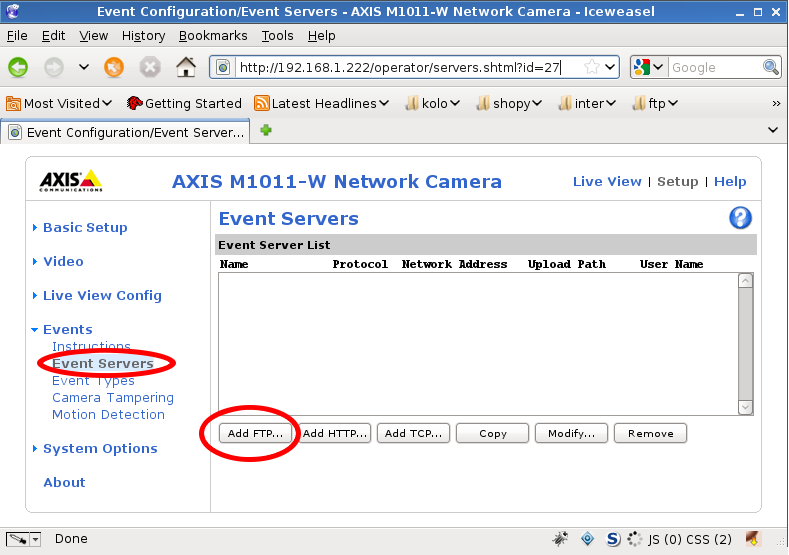Show more bookmarks with the chevron

pos(776,104)
